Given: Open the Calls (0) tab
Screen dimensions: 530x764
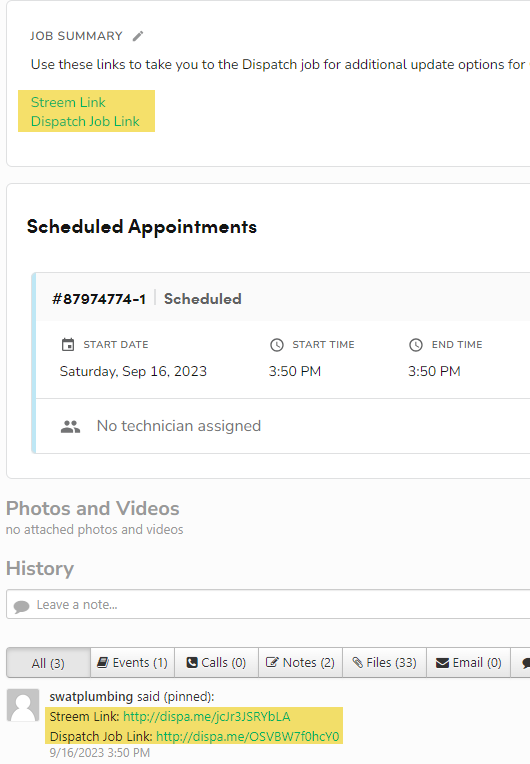Looking at the screenshot, I should click(x=217, y=663).
